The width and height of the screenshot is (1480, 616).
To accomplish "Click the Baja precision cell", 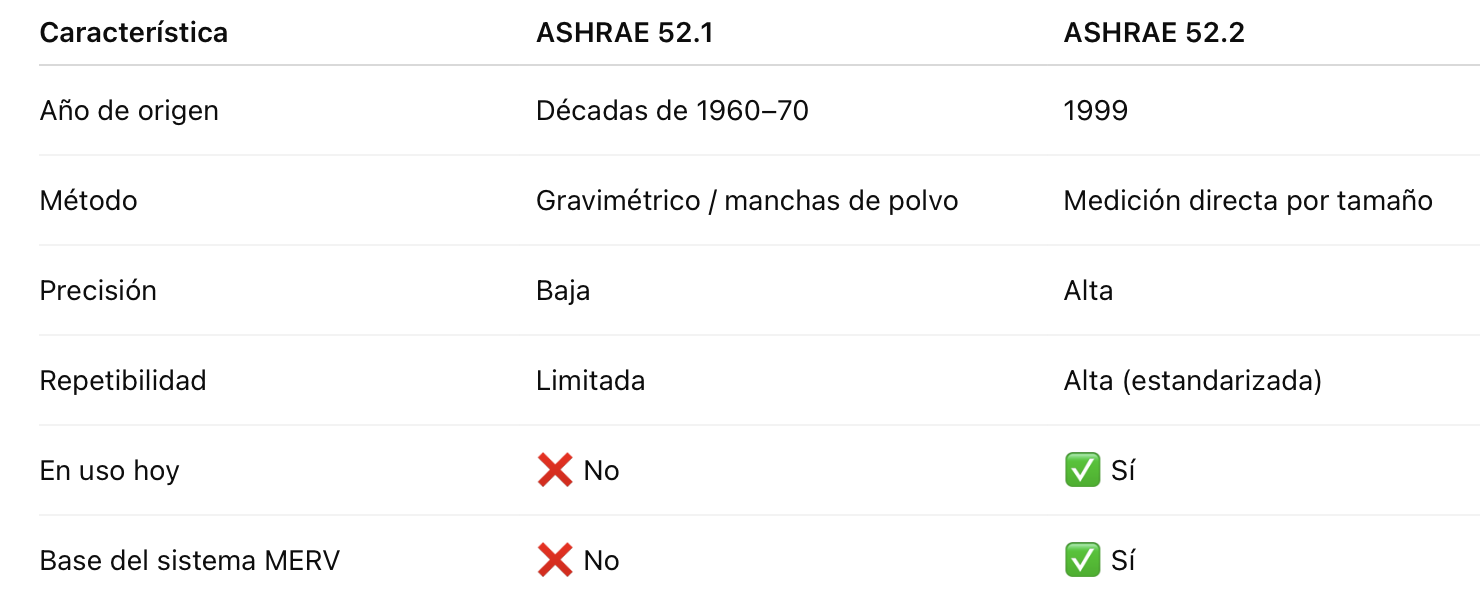I will tap(563, 290).
